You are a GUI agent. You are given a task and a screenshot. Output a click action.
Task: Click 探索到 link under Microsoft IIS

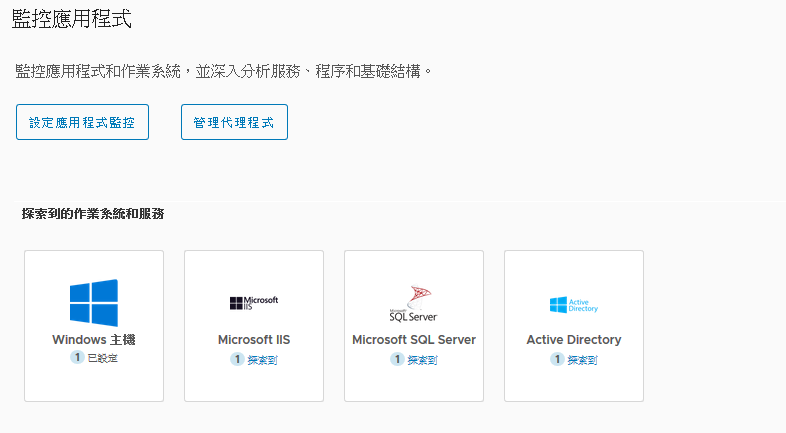262,359
